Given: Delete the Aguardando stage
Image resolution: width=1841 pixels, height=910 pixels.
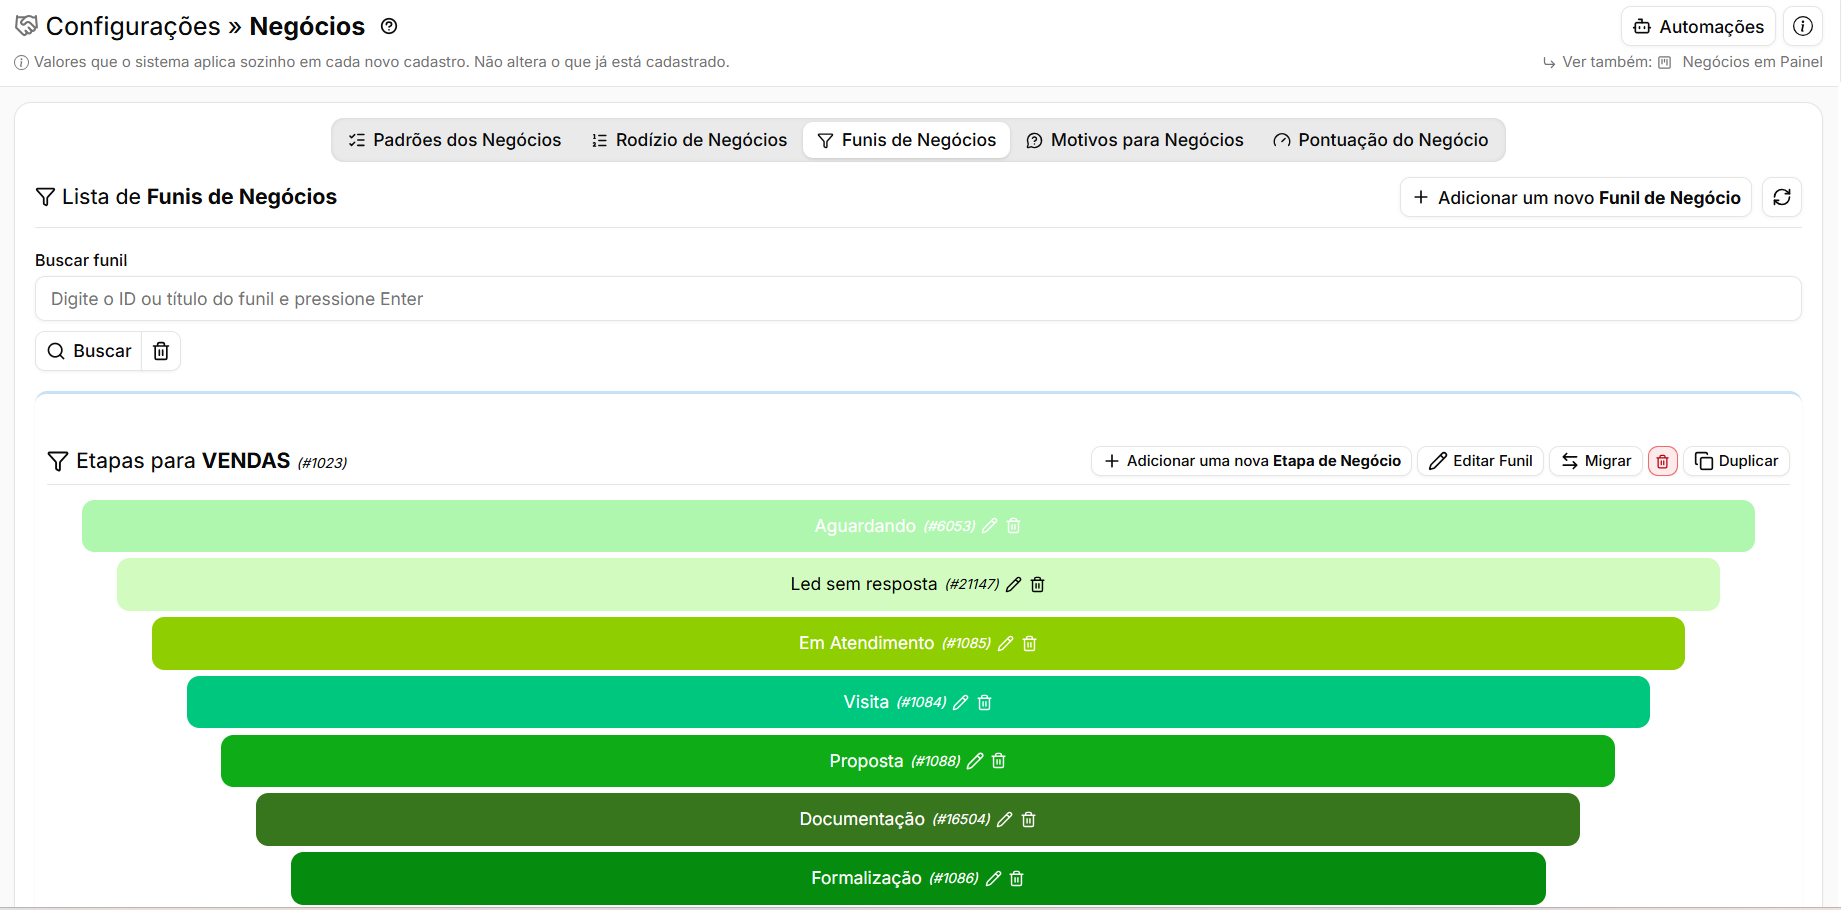Looking at the screenshot, I should coord(1014,526).
